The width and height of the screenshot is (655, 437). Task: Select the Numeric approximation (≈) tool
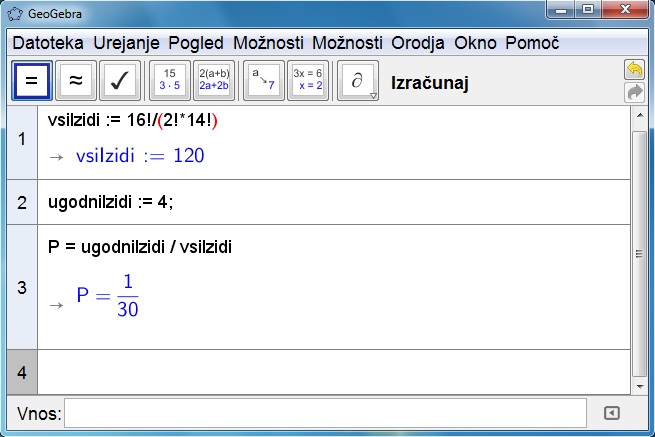click(76, 80)
